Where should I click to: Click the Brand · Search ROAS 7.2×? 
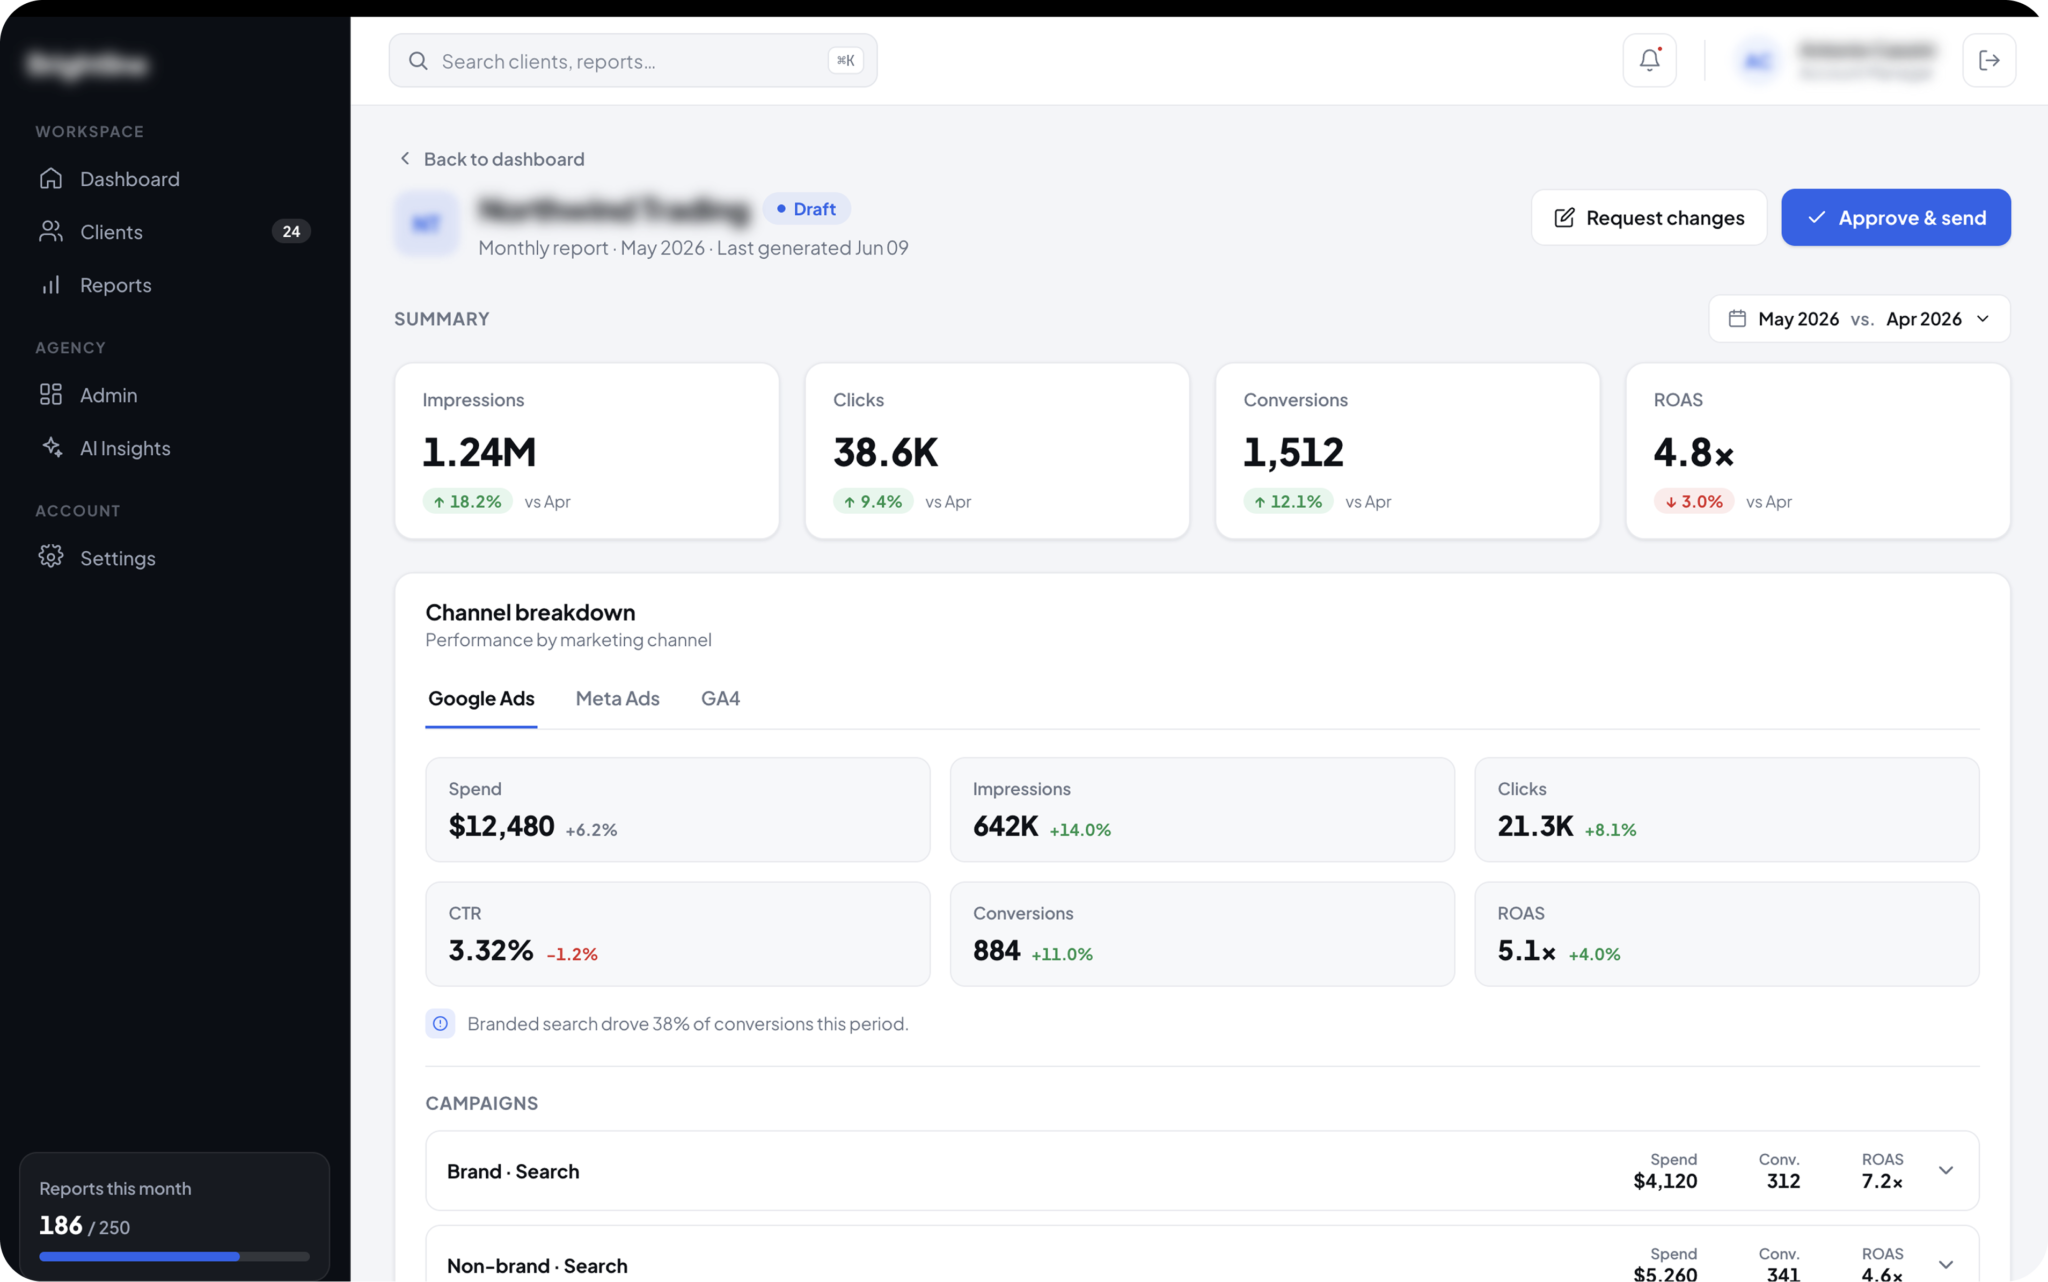[1882, 1181]
